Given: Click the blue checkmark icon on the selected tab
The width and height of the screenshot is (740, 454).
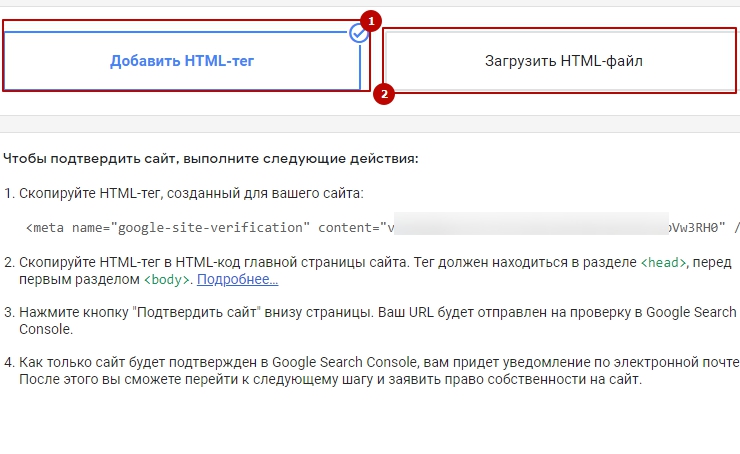Looking at the screenshot, I should click(359, 33).
